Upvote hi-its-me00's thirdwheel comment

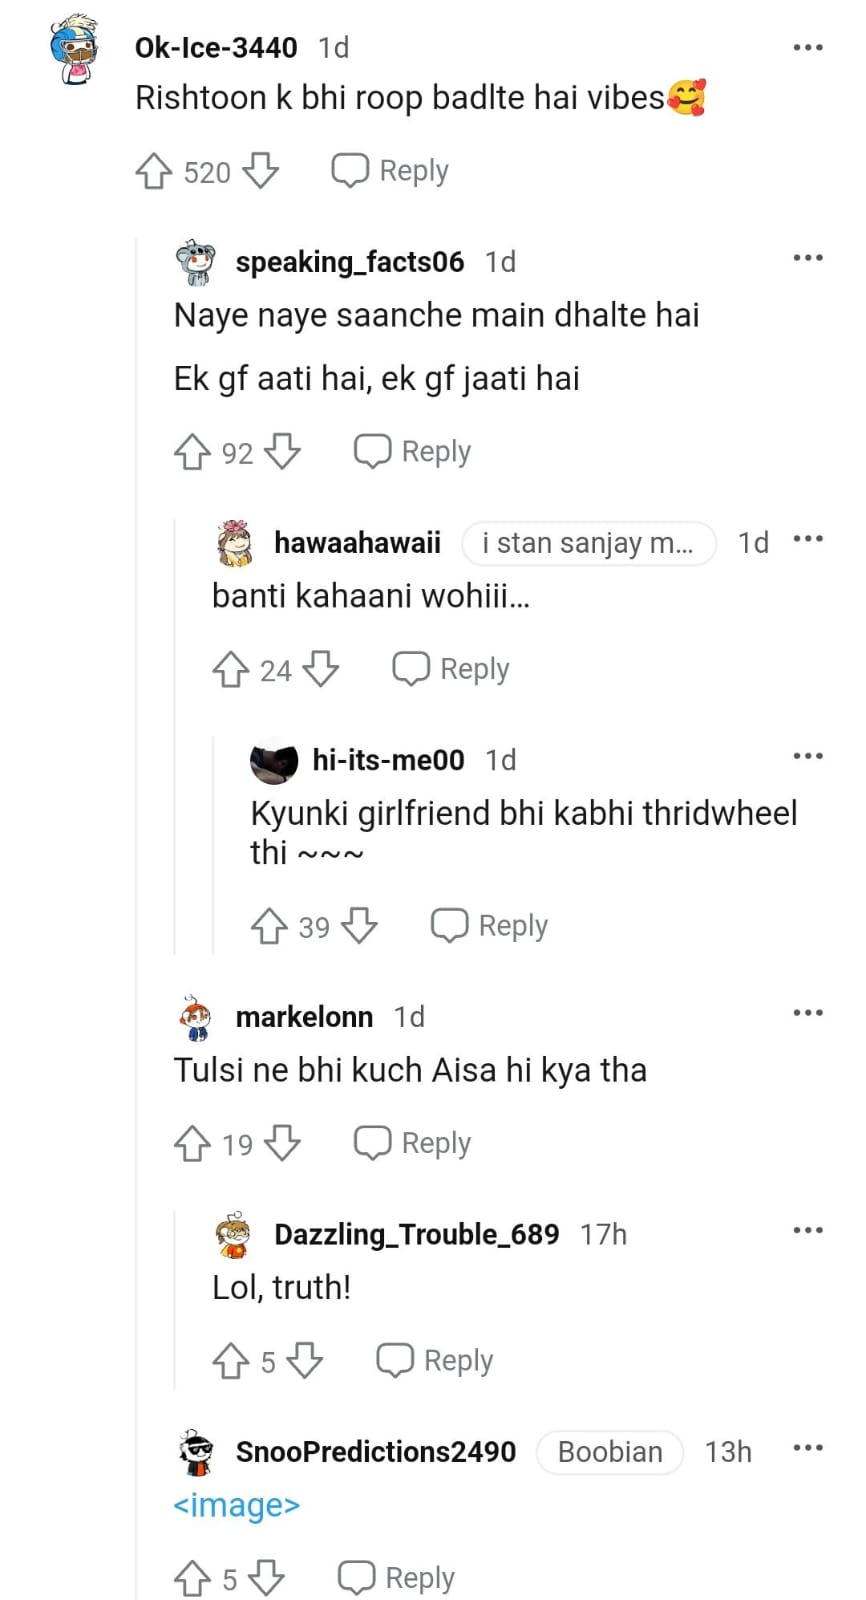269,926
